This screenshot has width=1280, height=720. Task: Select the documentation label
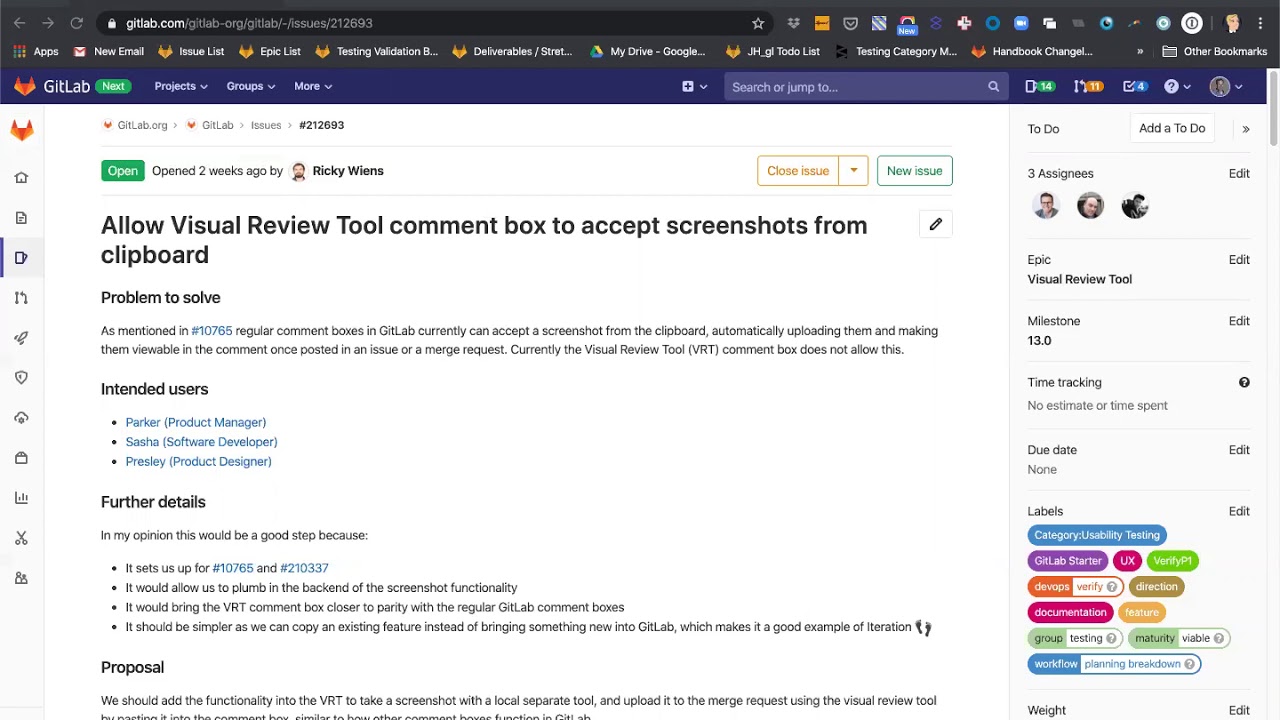coord(1070,613)
